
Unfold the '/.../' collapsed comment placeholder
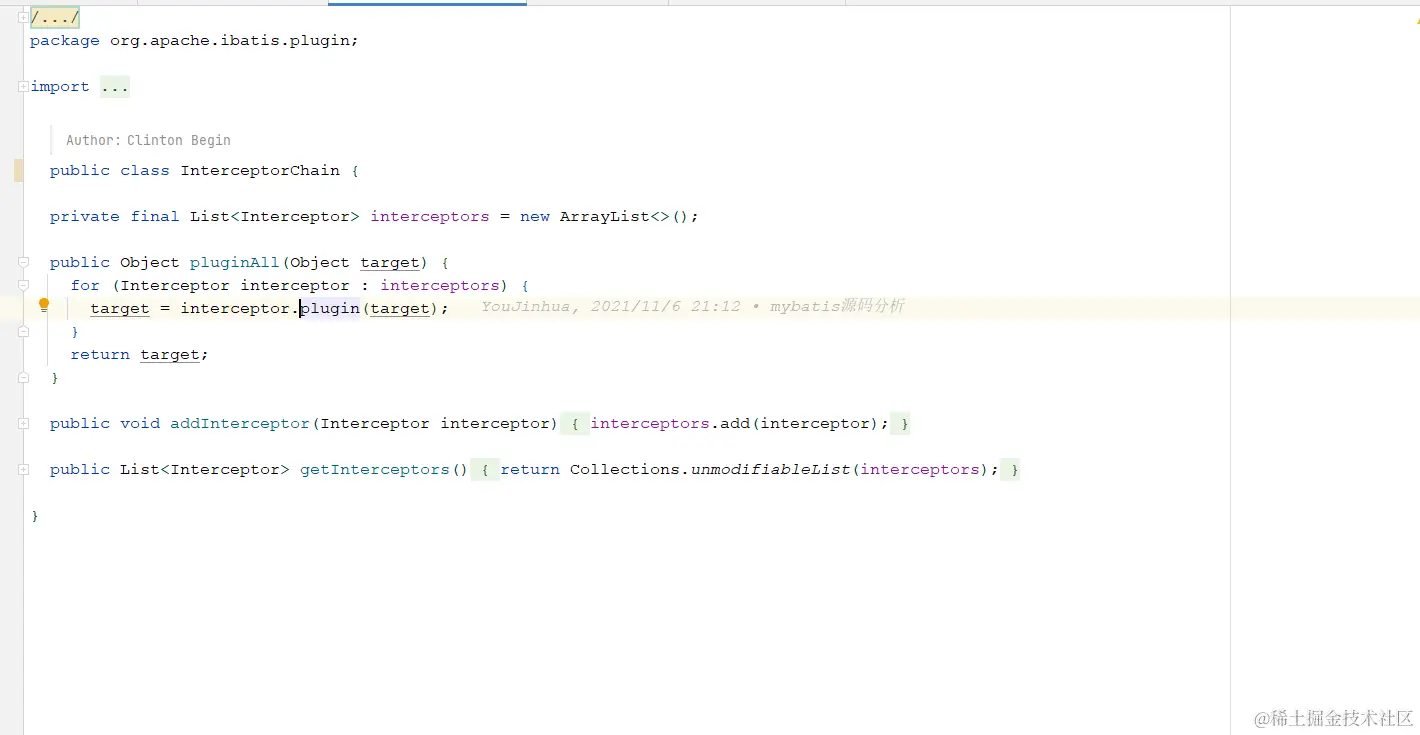(55, 18)
